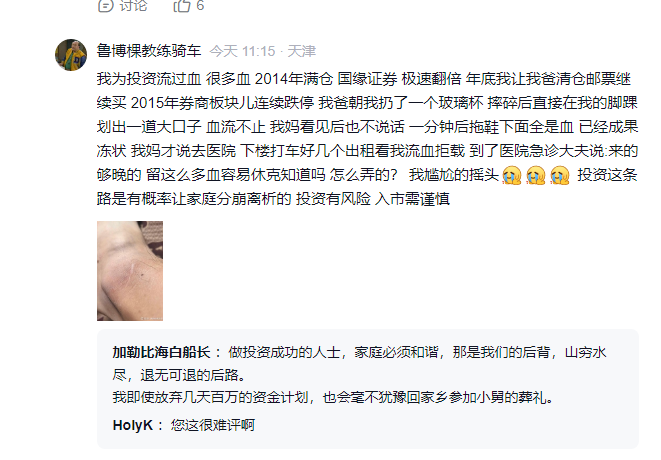The width and height of the screenshot is (661, 460).
Task: Click the middle crying emoji
Action: 536,175
